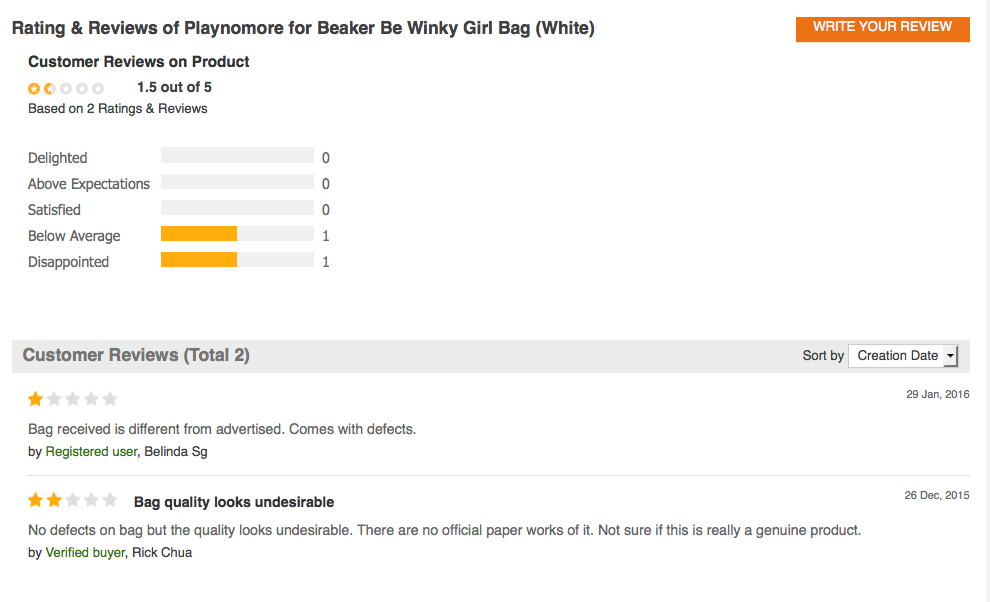This screenshot has height=602, width=990.
Task: Click the first orange star in overall rating
Action: pyautogui.click(x=36, y=88)
